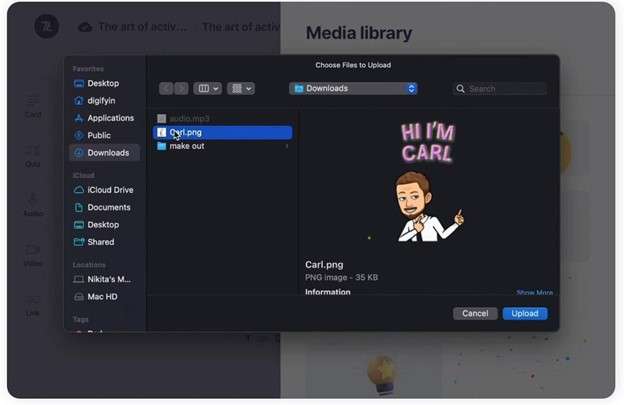Go forward with the right arrow button
The image size is (624, 405).
(181, 88)
